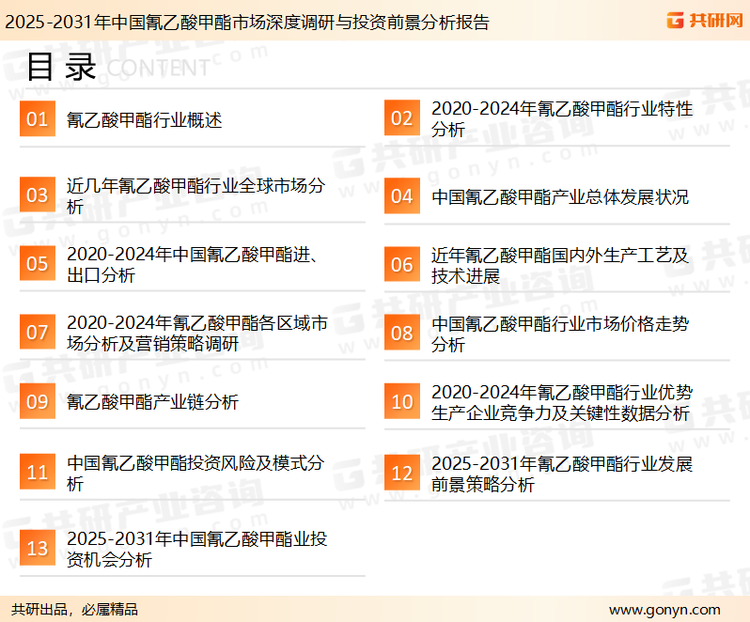This screenshot has height=622, width=750.
Task: Open chapter 中国氰乙酸甲酯产业总体发展状况
Action: pos(560,197)
